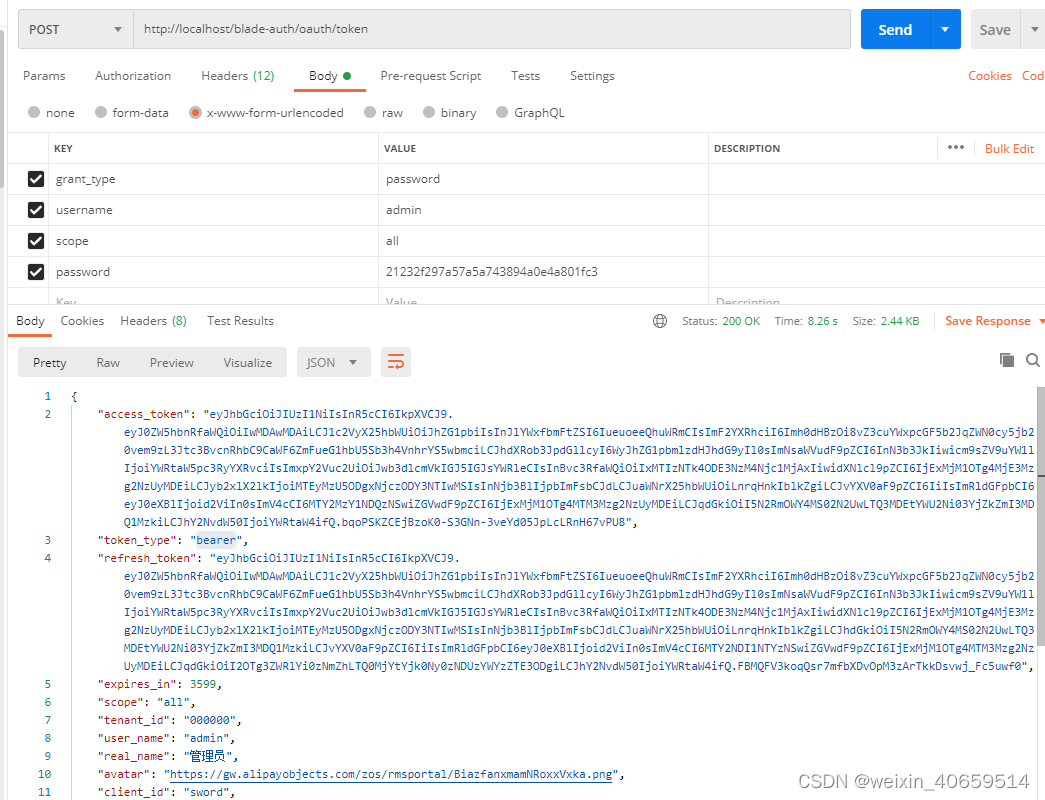
Task: Click the "tenant_id" value "000000"
Action: coord(209,720)
